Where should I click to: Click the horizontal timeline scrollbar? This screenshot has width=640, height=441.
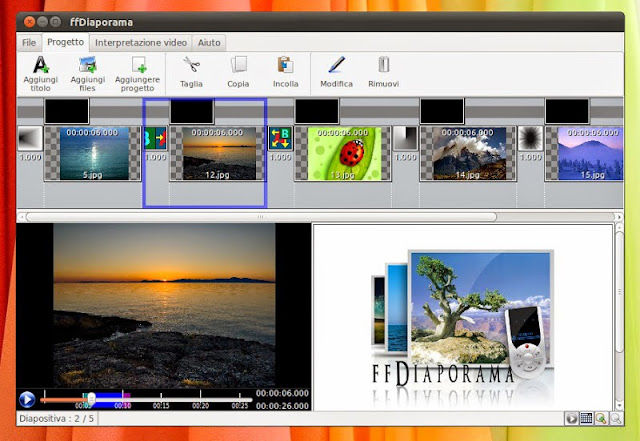[261, 217]
